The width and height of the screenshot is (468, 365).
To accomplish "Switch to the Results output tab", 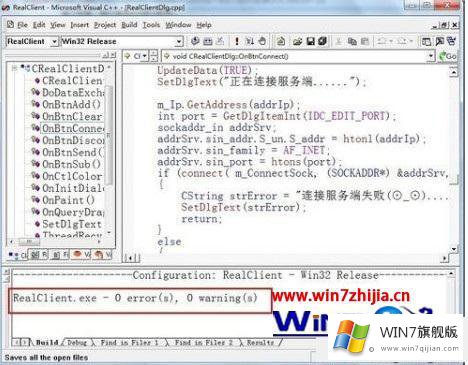I will pos(260,342).
